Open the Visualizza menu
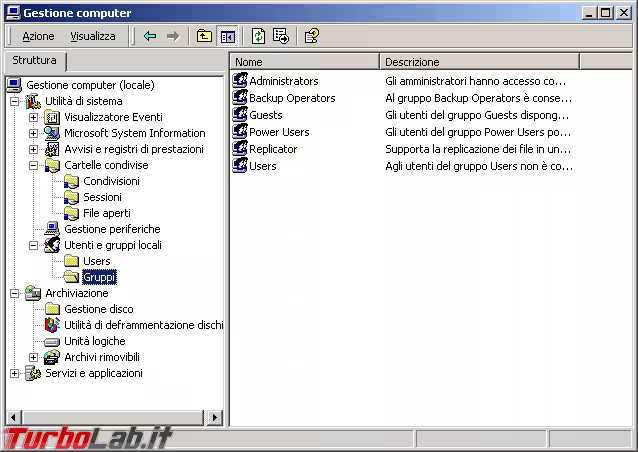This screenshot has height=452, width=638. [92, 36]
